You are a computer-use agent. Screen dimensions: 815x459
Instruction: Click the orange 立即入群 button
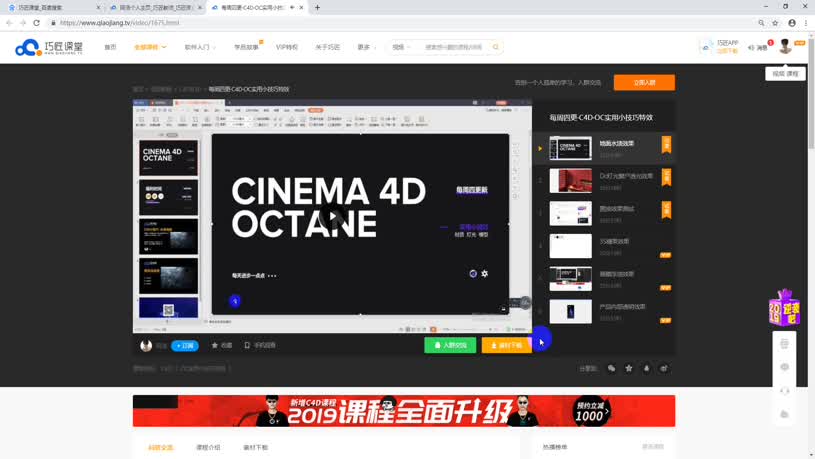644,83
